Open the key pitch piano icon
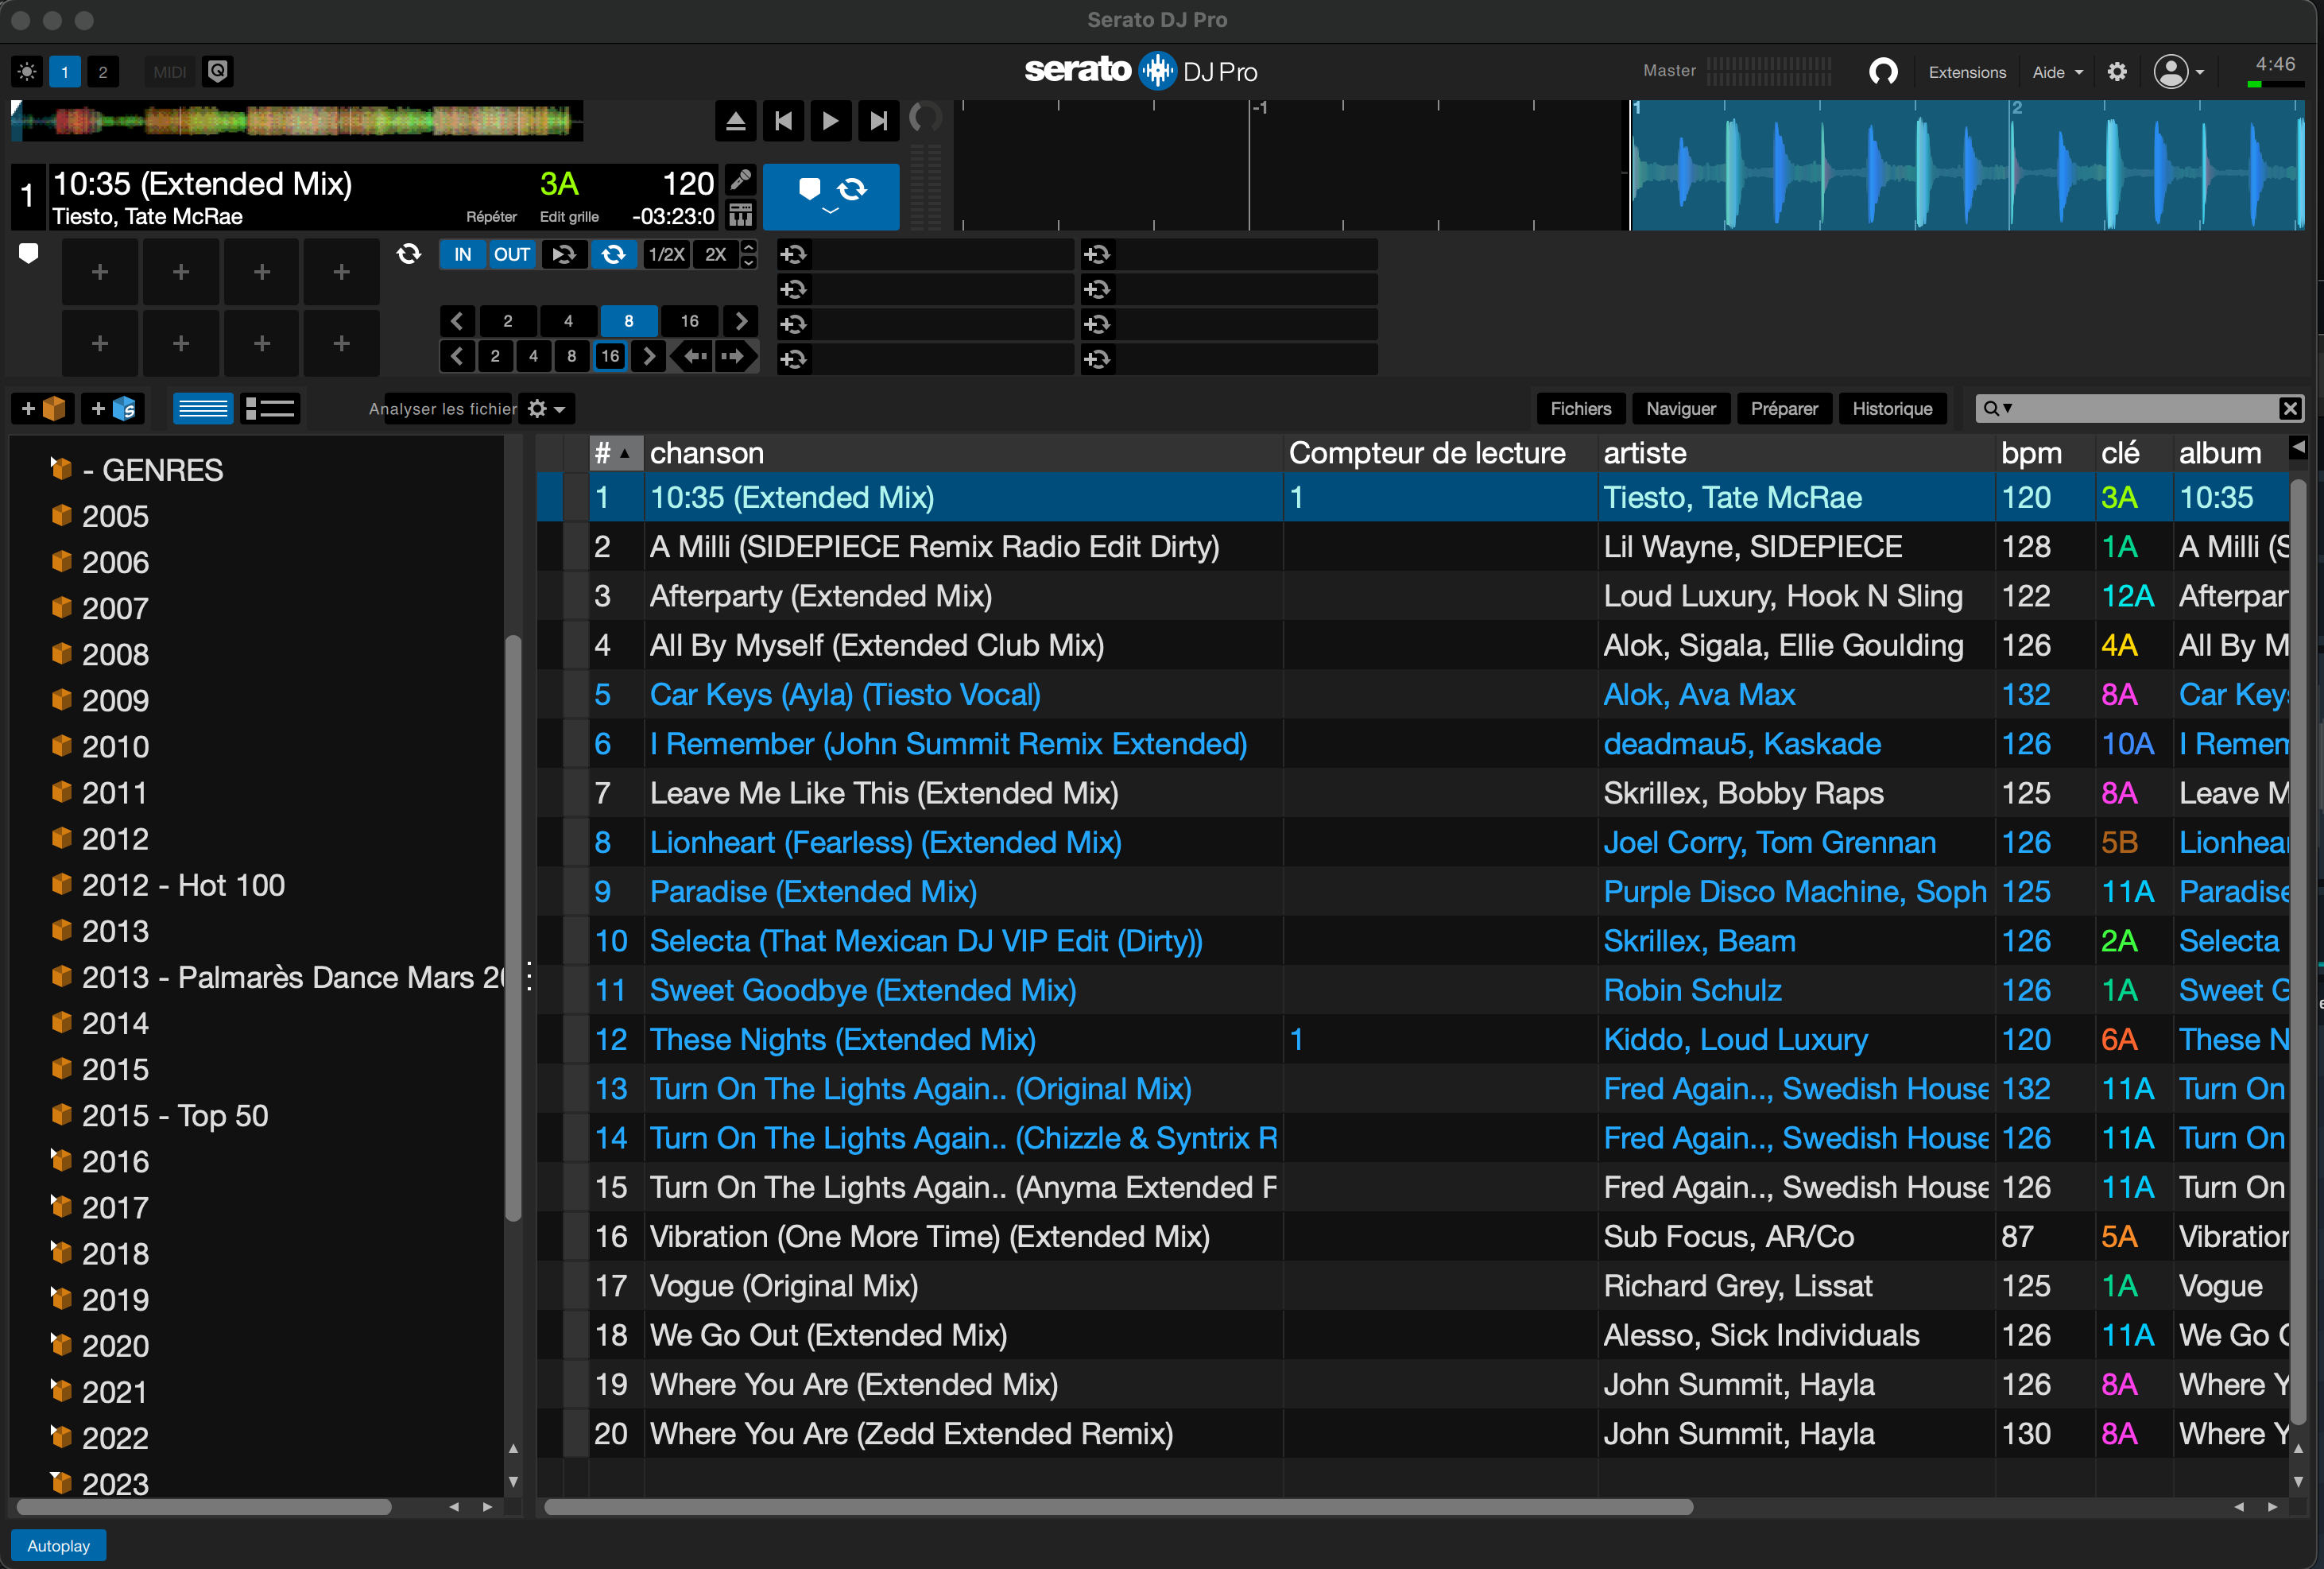The image size is (2324, 1569). coord(740,215)
